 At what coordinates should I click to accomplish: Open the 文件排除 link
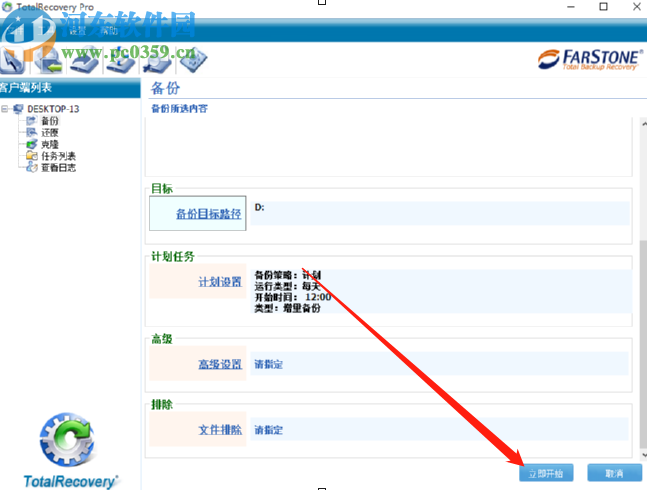point(220,430)
